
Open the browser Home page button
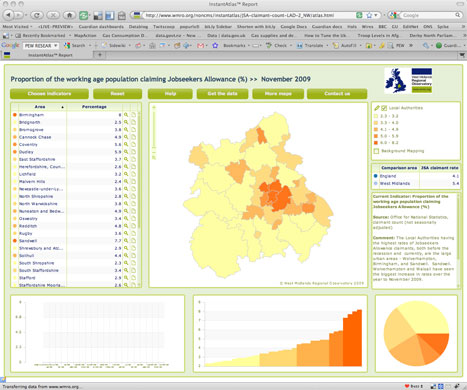(x=69, y=15)
